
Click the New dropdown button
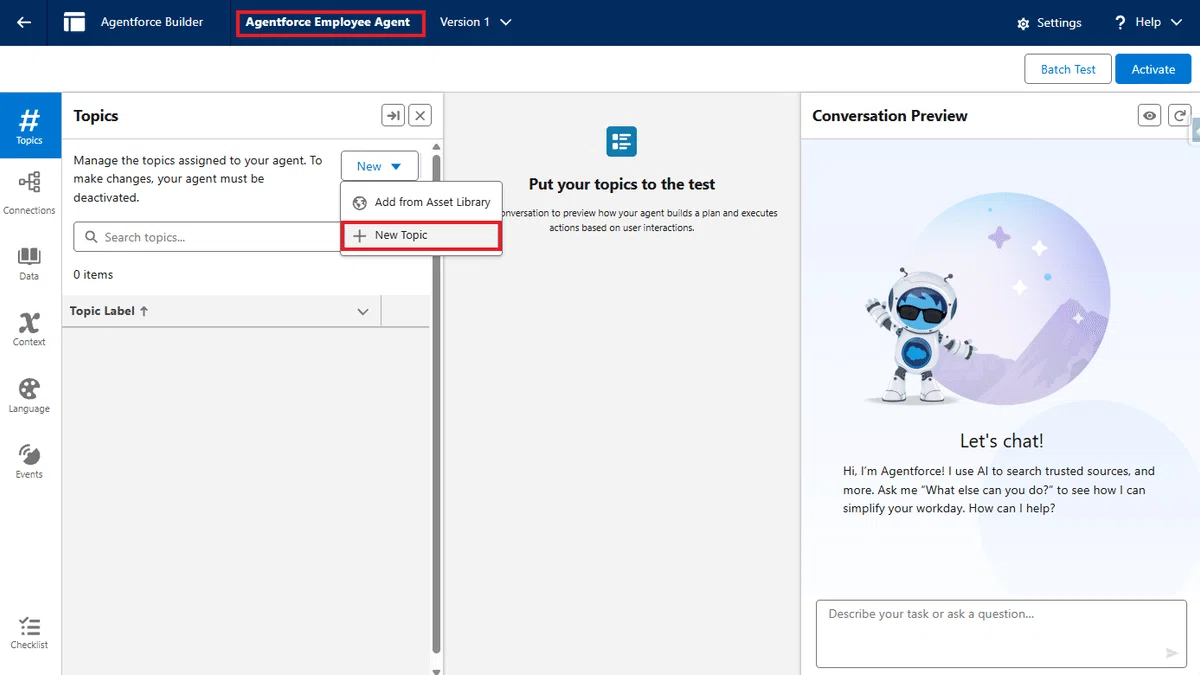click(379, 166)
